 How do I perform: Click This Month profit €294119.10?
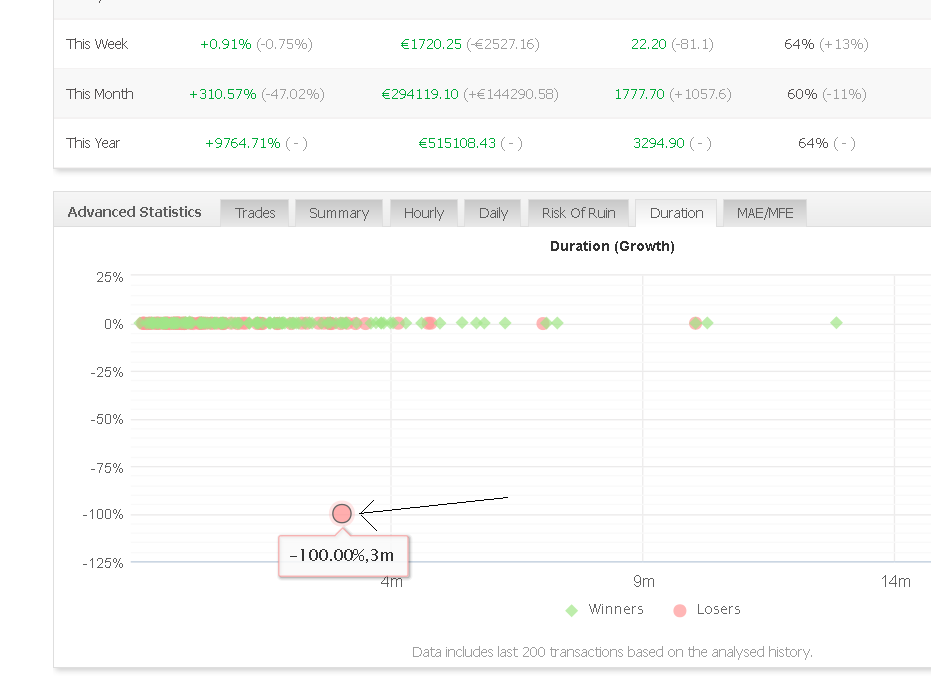[x=420, y=94]
